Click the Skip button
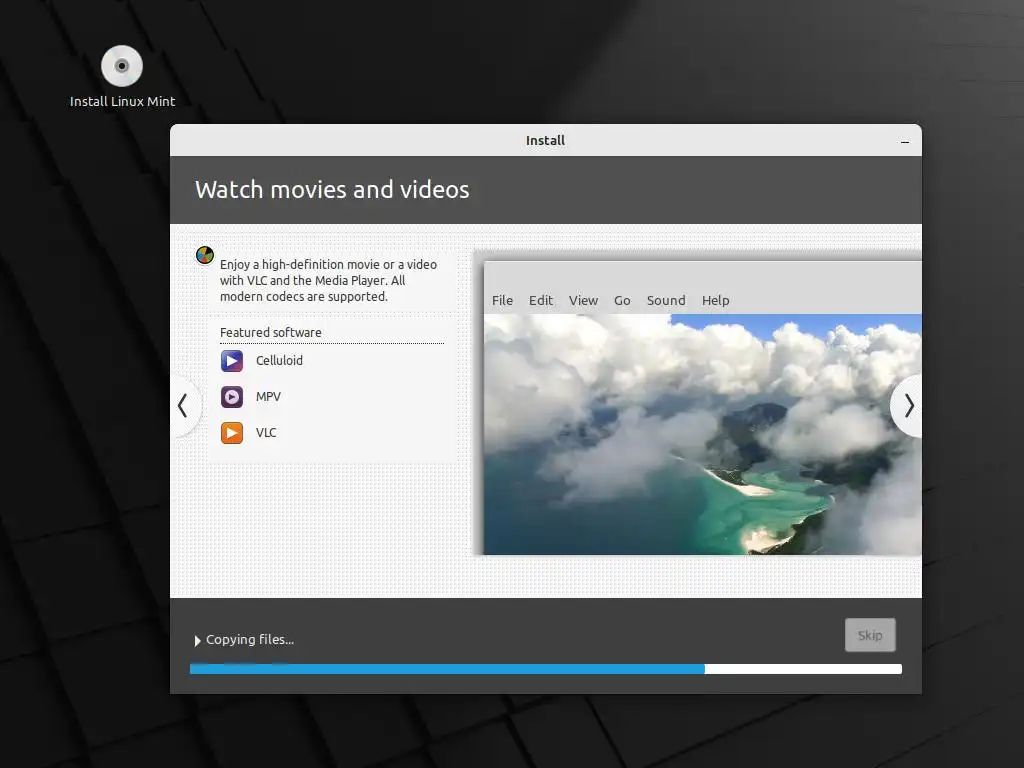 870,635
